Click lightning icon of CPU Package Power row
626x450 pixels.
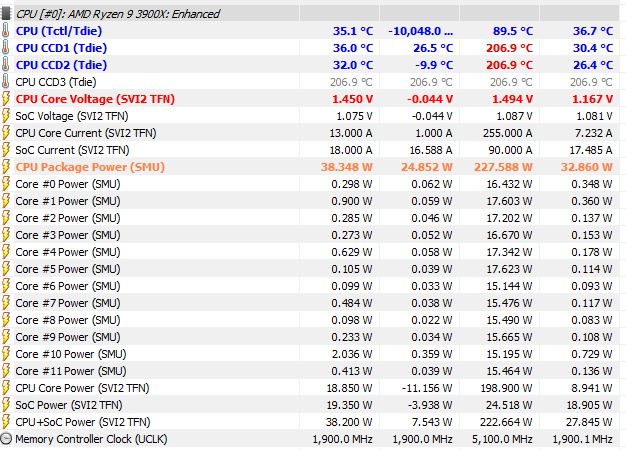point(6,167)
